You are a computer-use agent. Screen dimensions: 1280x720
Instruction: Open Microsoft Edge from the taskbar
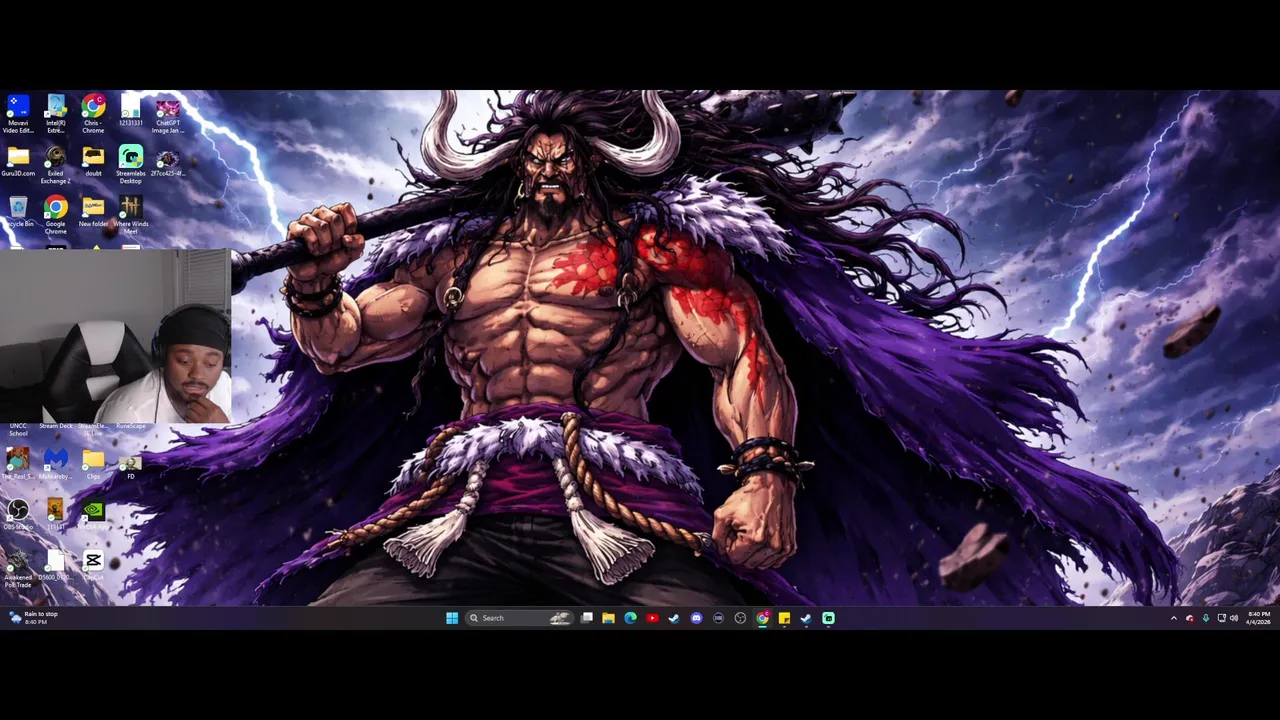click(x=630, y=618)
